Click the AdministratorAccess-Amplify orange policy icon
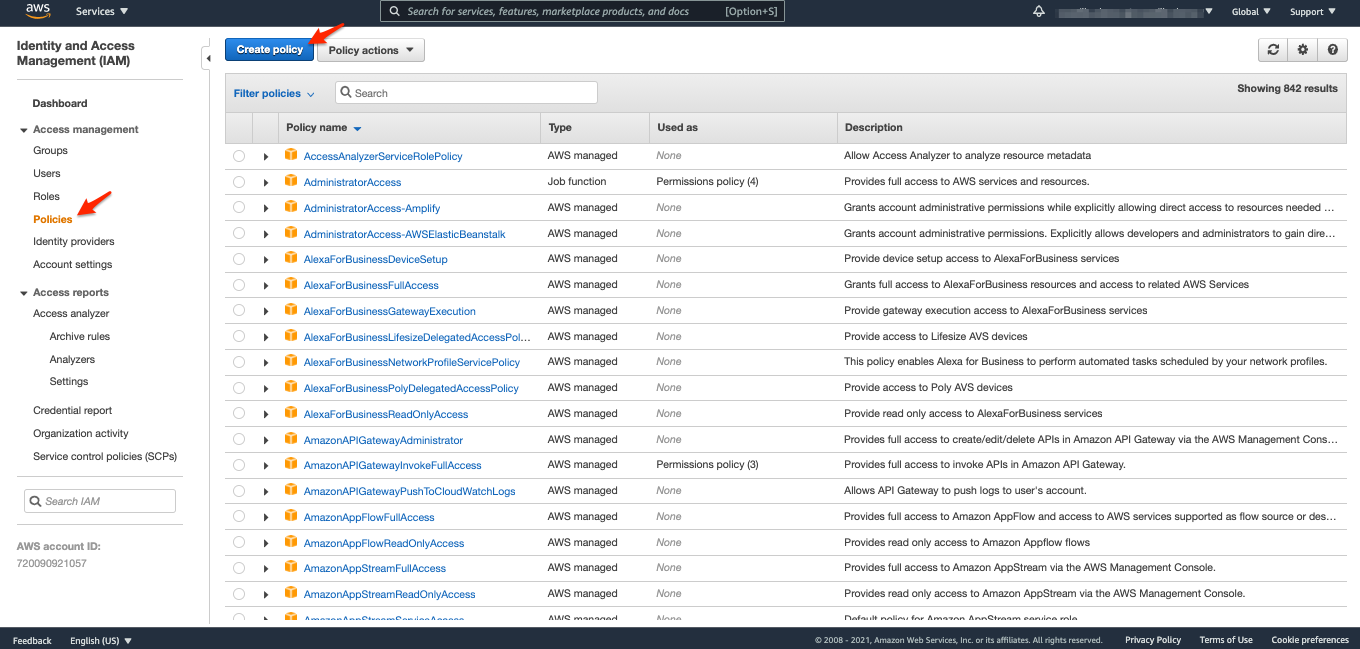1360x649 pixels. click(291, 207)
